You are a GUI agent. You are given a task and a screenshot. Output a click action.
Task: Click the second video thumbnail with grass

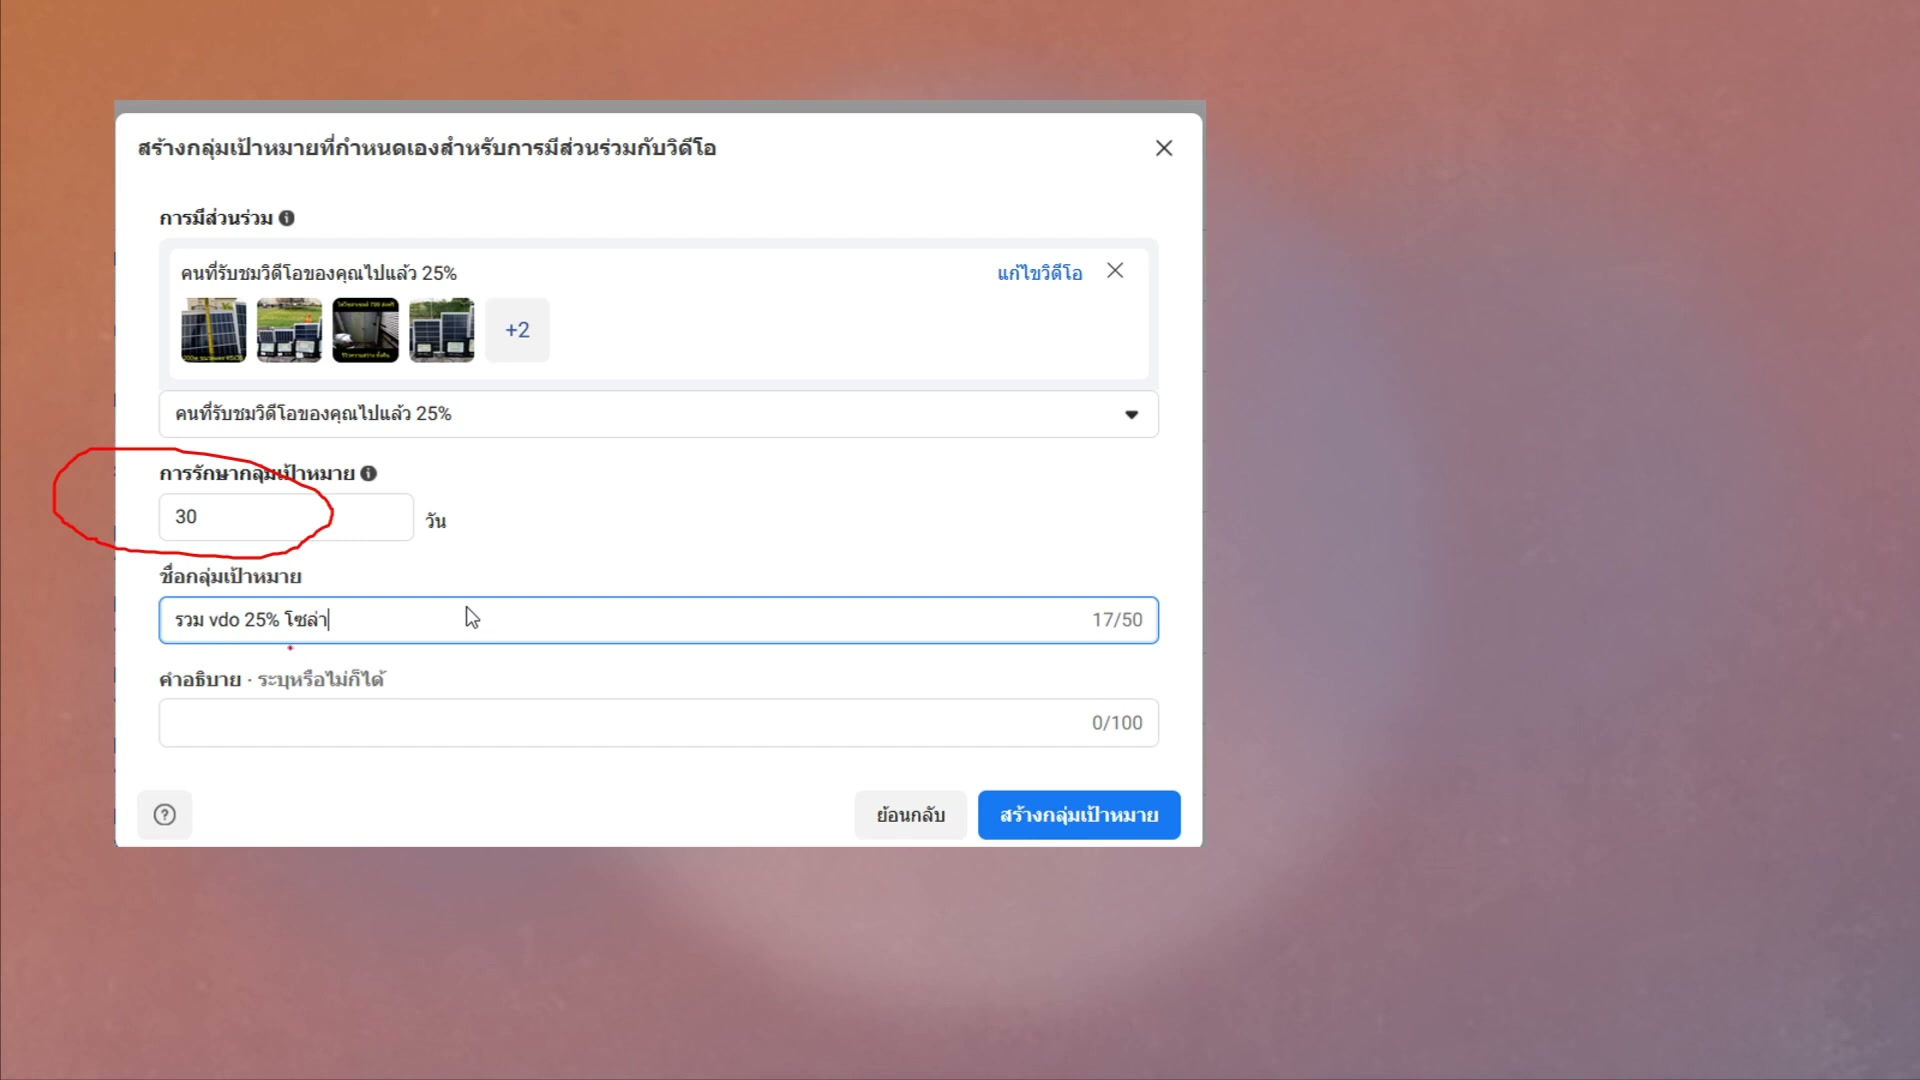pos(289,330)
